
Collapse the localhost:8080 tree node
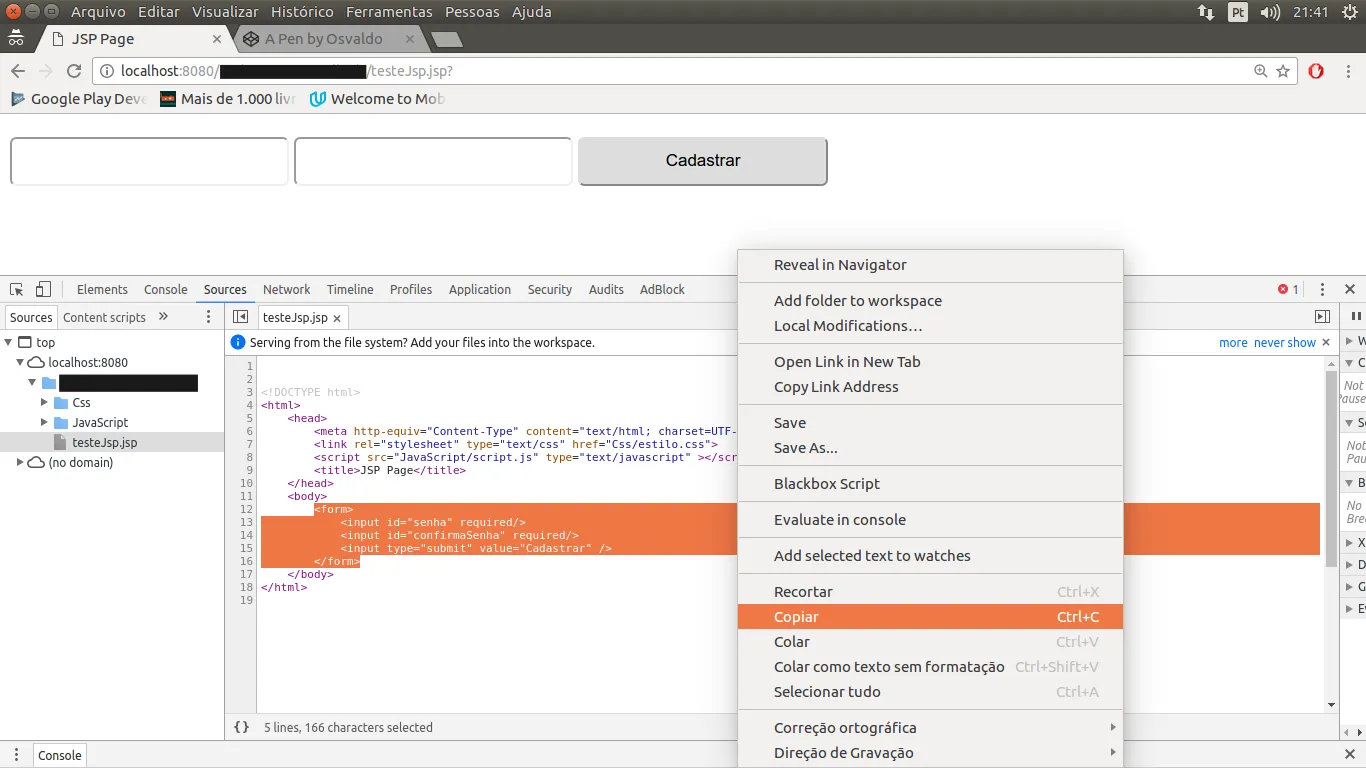pyautogui.click(x=20, y=362)
